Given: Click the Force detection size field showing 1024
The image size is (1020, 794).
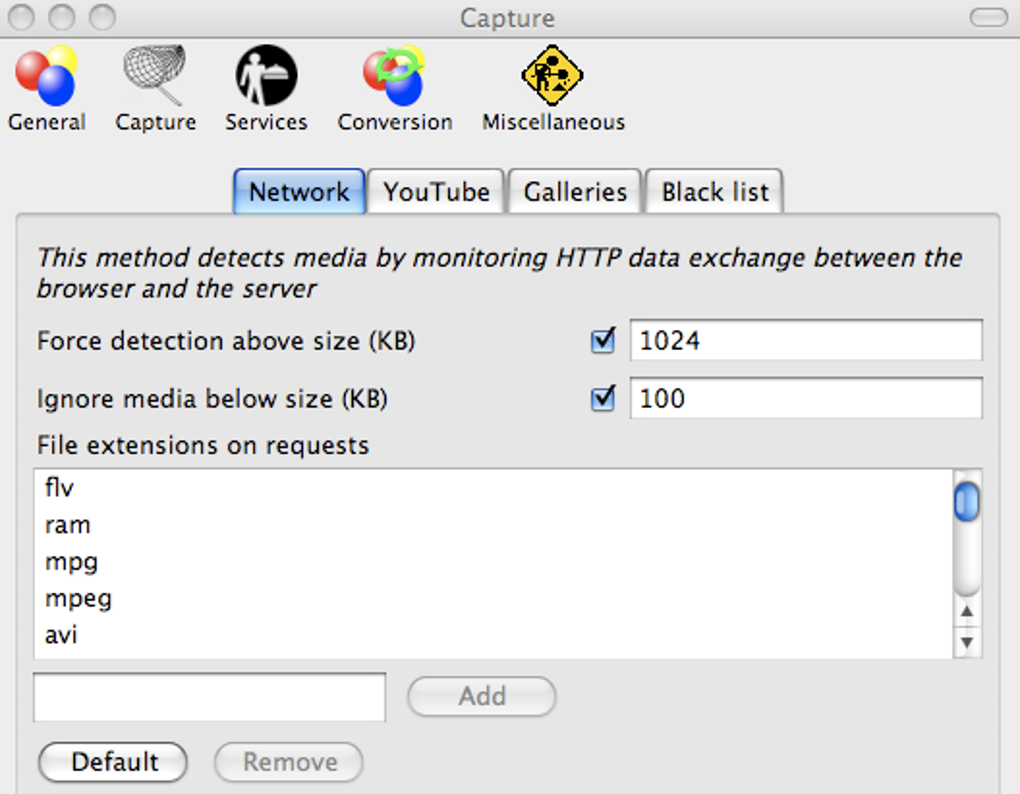Looking at the screenshot, I should pyautogui.click(x=805, y=341).
